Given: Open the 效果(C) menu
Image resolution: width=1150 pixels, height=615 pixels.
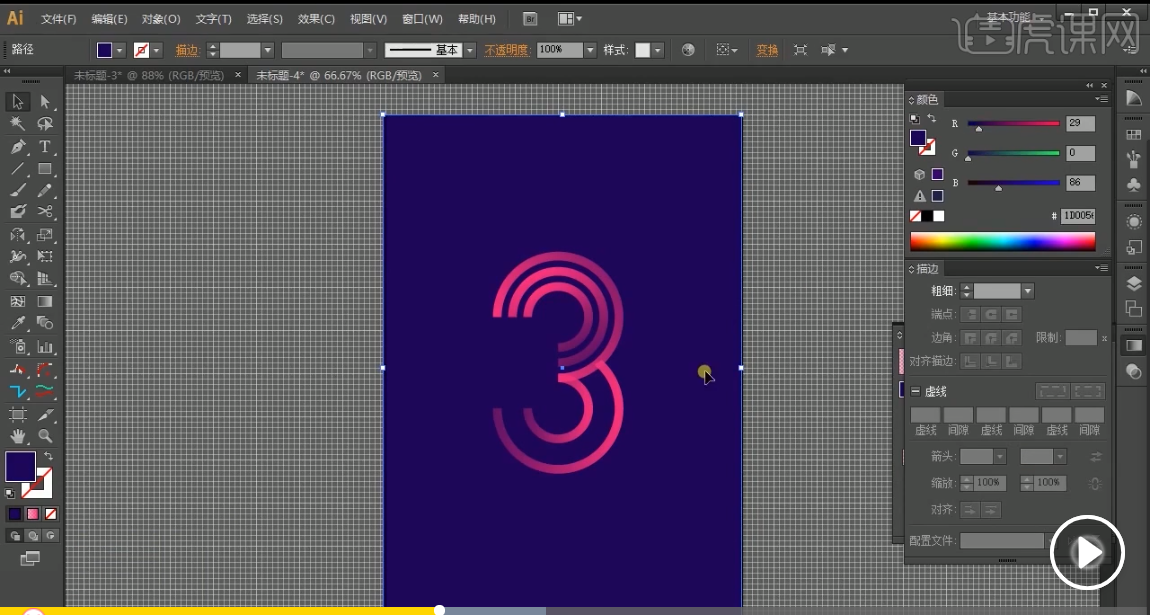Looking at the screenshot, I should [316, 19].
